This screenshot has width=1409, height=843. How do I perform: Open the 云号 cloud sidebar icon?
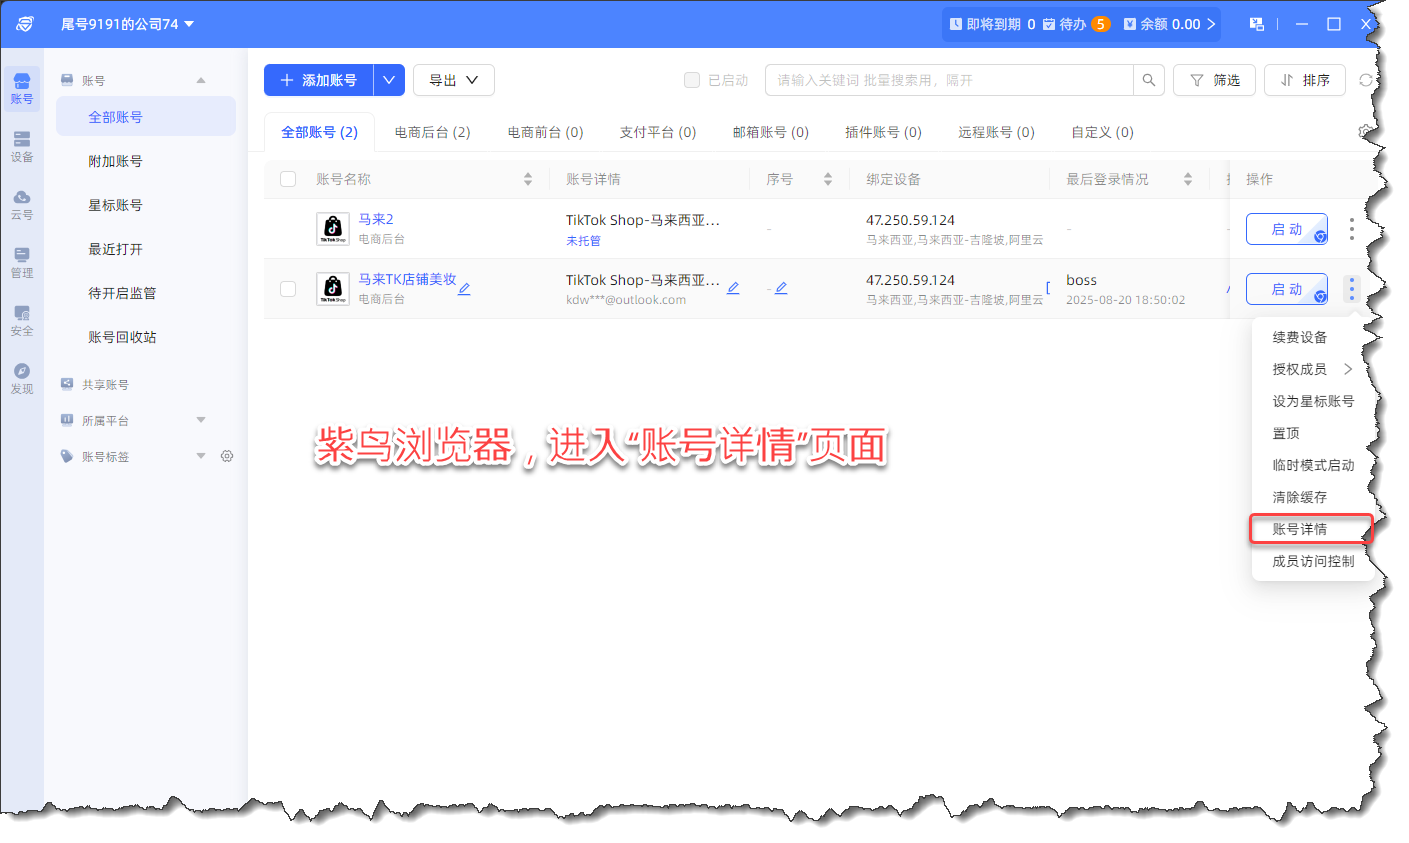tap(22, 203)
